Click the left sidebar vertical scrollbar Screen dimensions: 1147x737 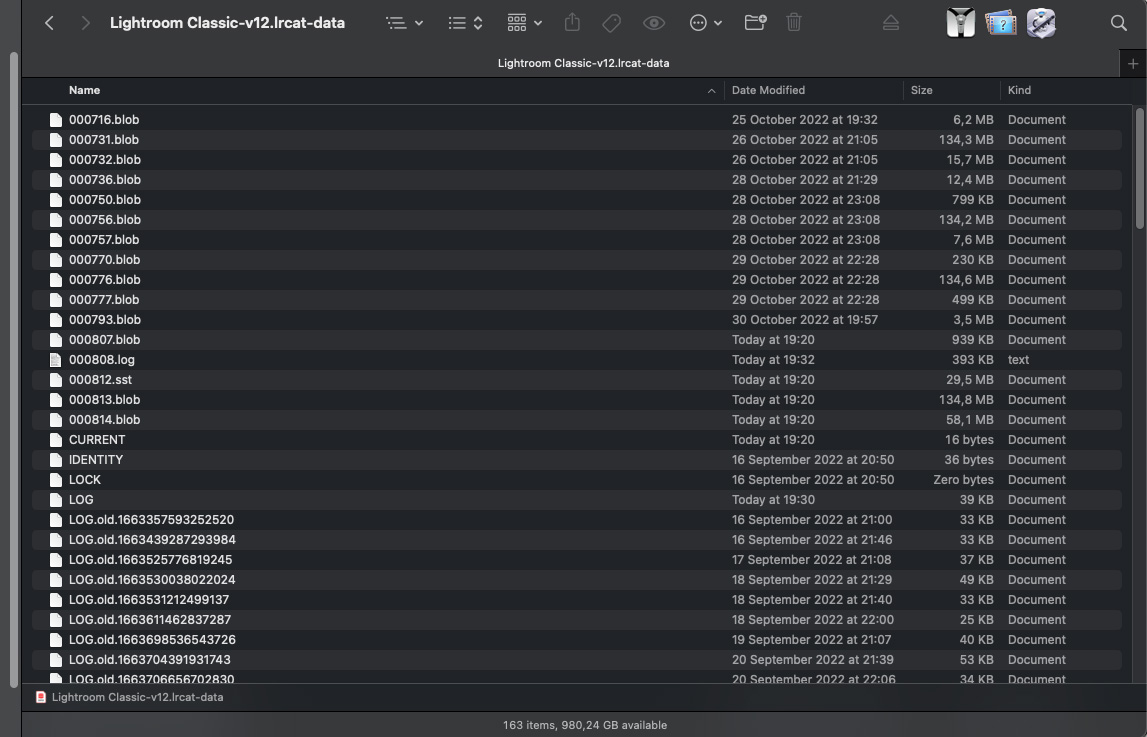(13, 369)
